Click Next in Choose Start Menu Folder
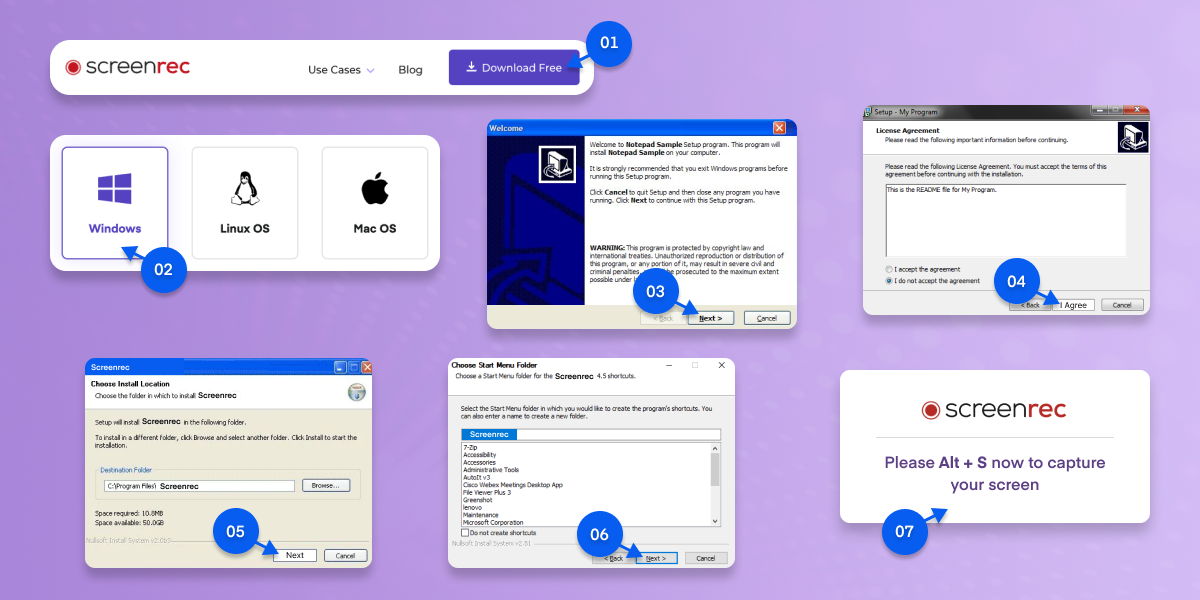 click(656, 557)
